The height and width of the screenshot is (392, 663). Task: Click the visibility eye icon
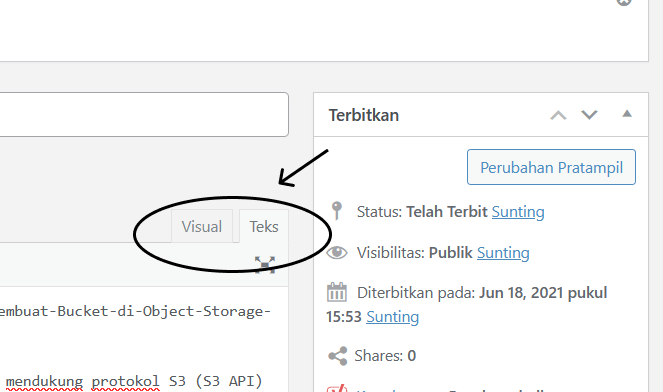[337, 253]
